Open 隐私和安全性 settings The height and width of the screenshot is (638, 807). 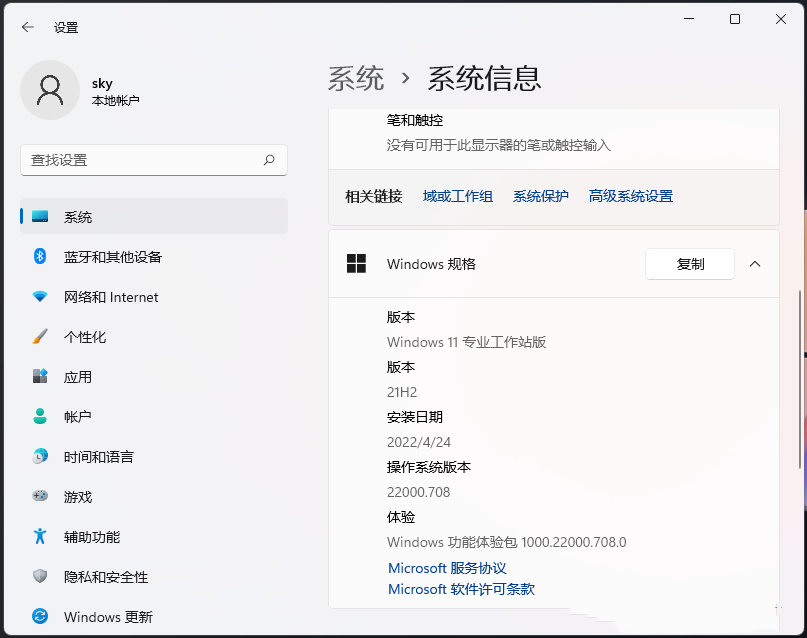pos(39,577)
